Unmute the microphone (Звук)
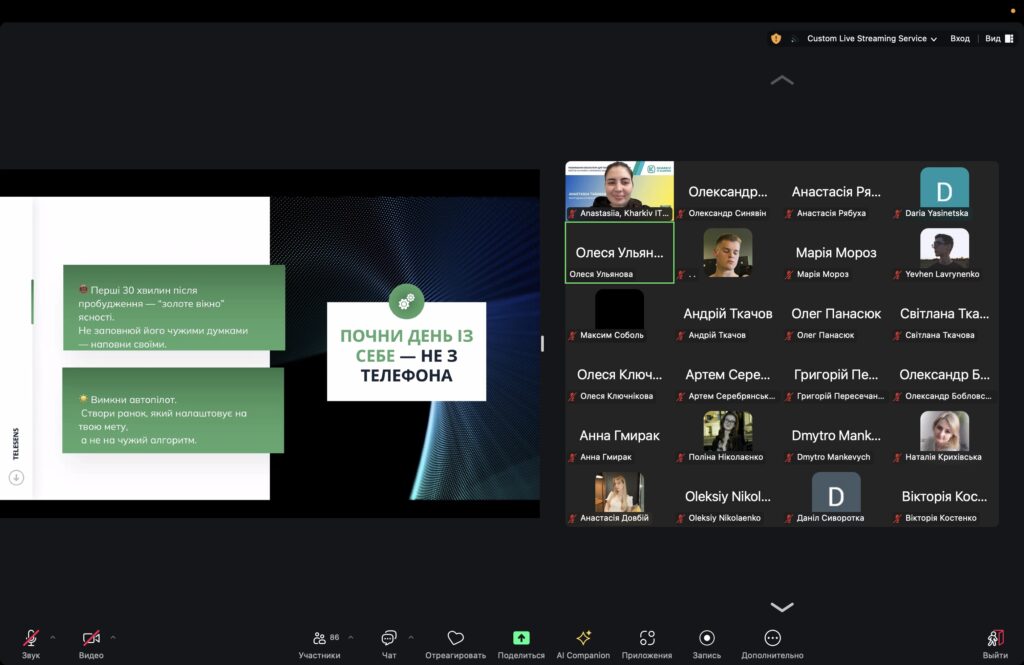 [31, 638]
